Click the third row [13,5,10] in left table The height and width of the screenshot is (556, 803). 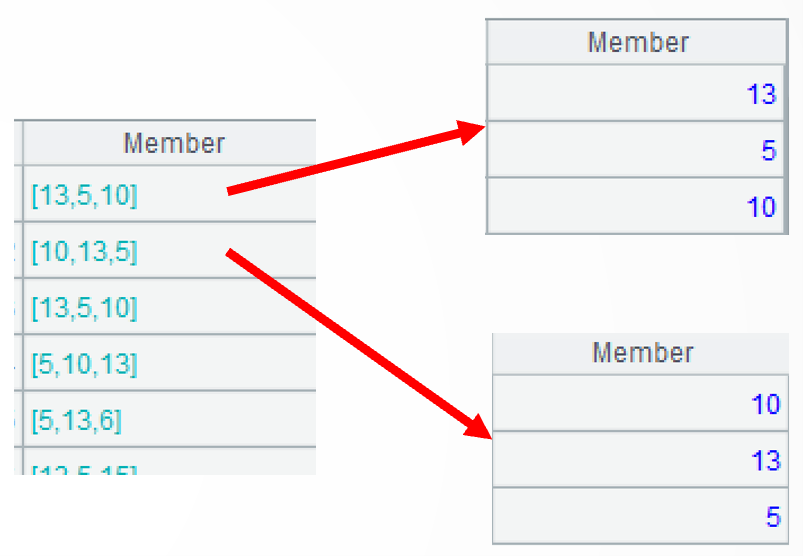tap(85, 307)
